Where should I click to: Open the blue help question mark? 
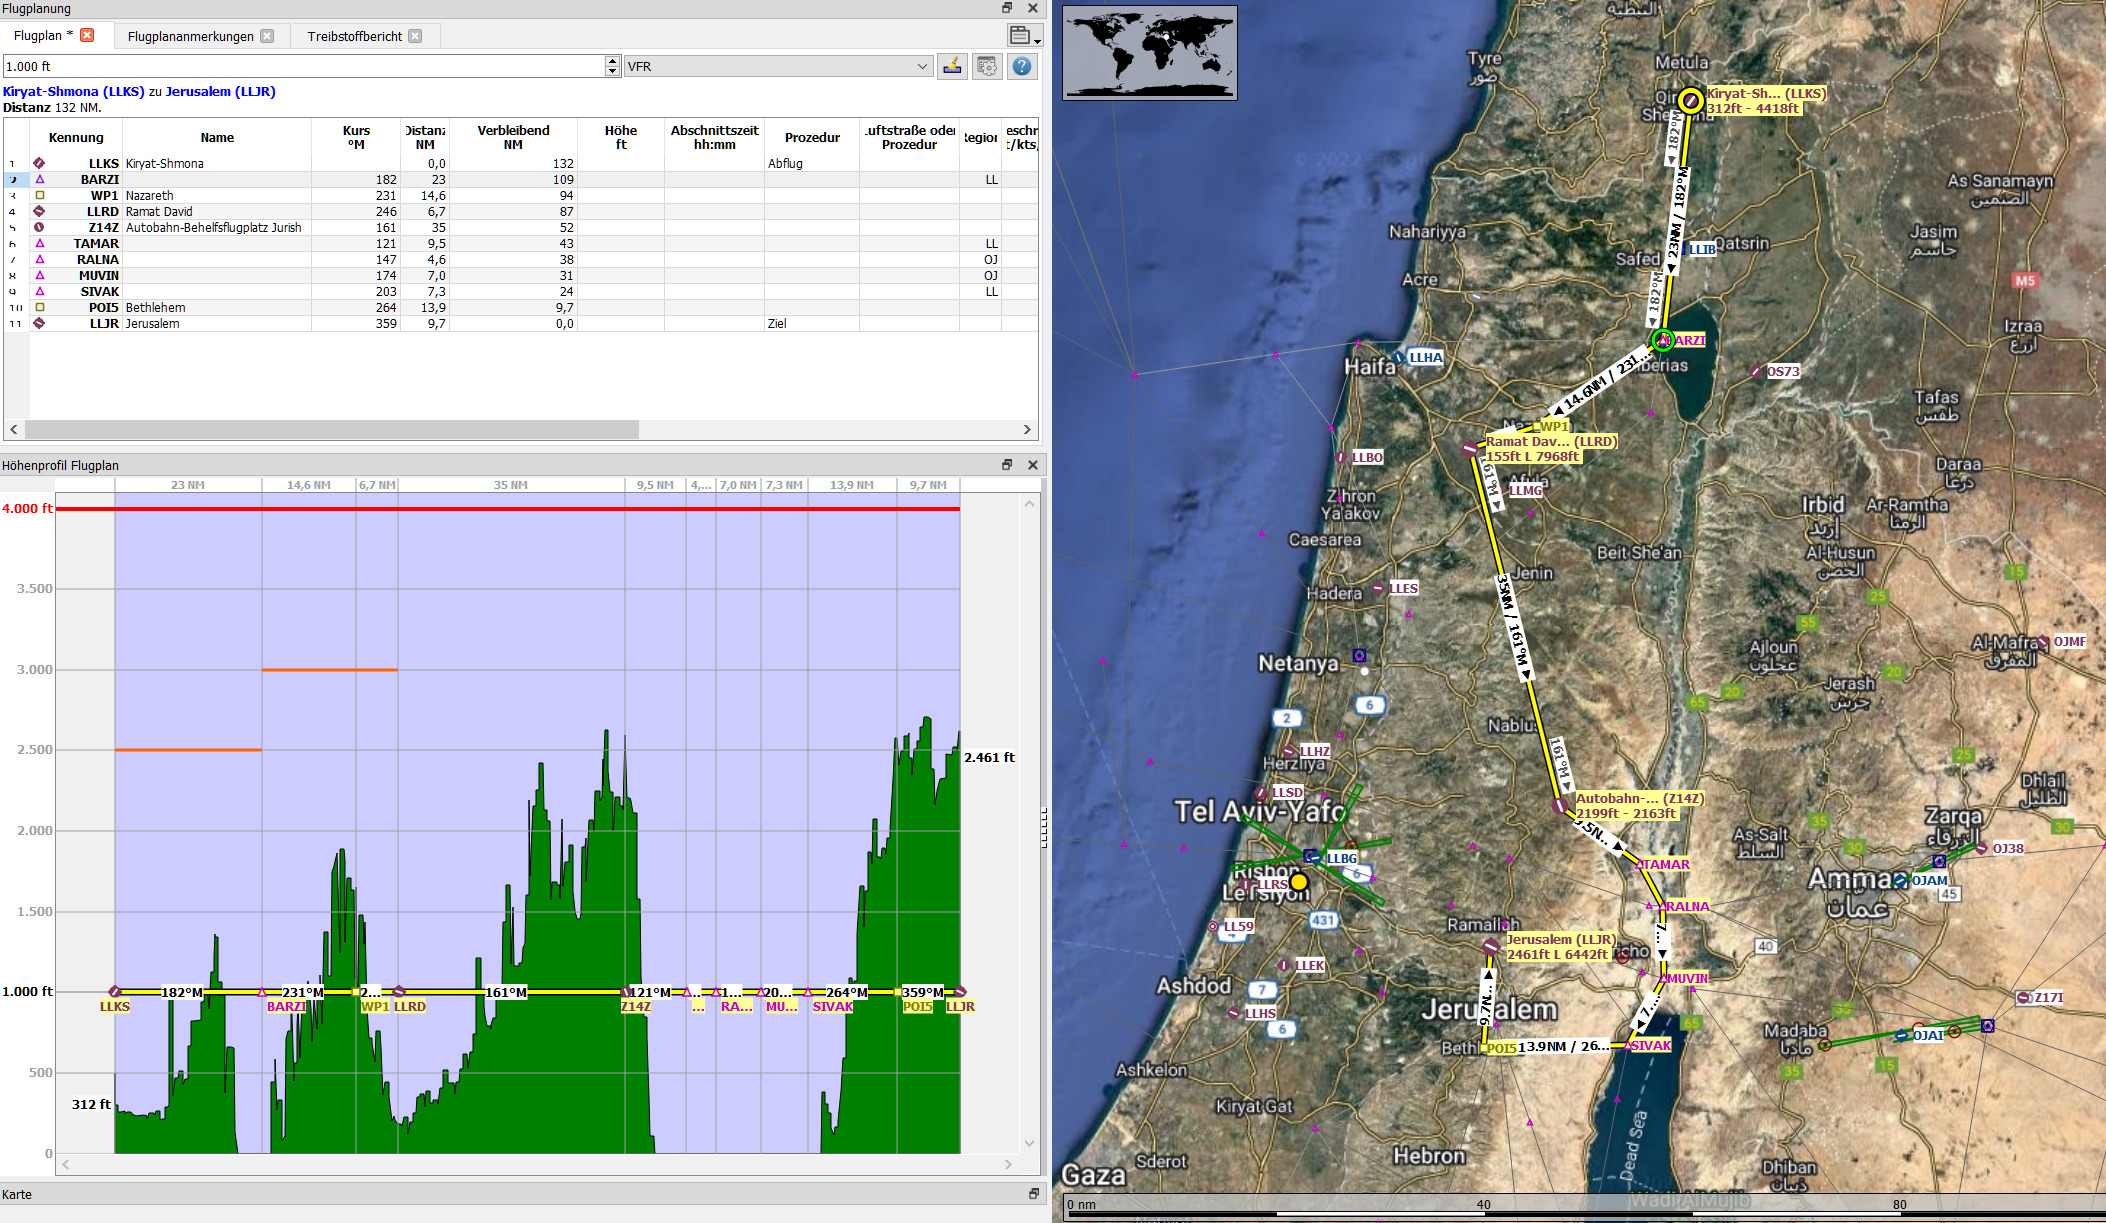[x=1022, y=66]
